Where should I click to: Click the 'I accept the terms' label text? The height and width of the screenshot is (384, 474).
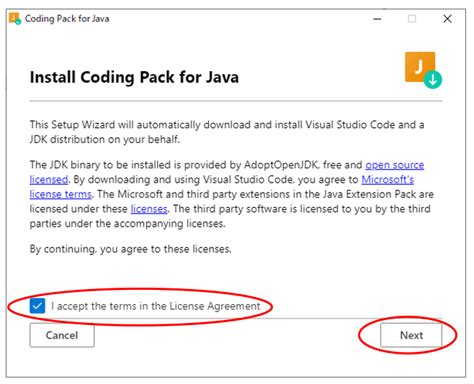(156, 306)
